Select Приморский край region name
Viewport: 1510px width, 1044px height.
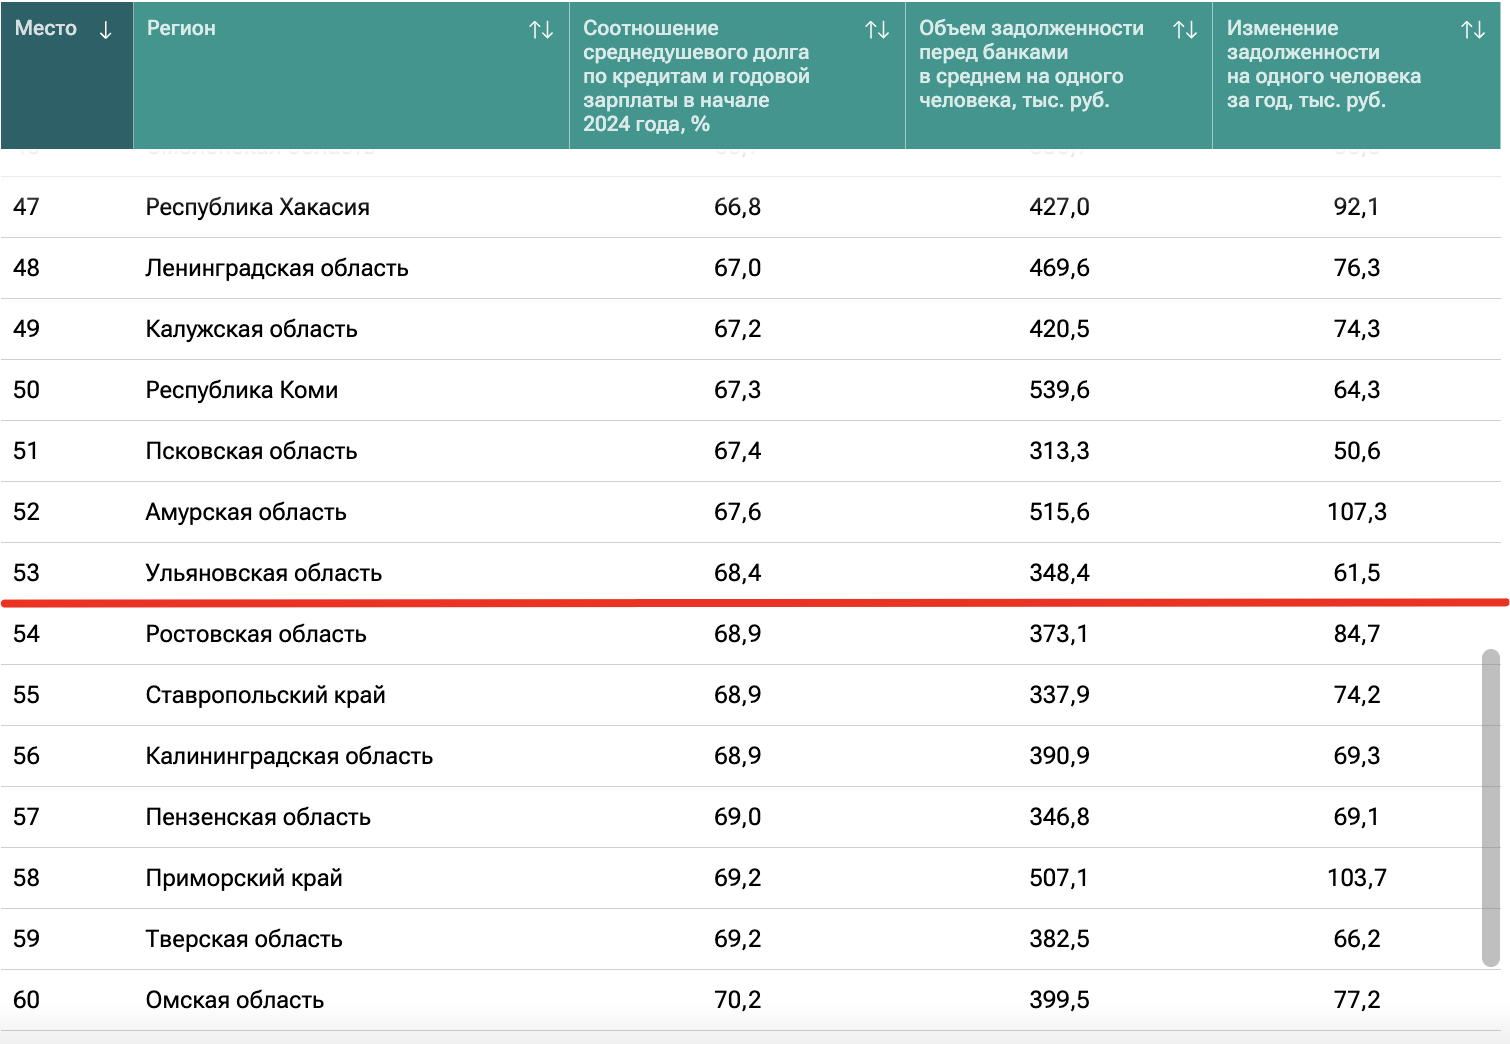tap(244, 878)
